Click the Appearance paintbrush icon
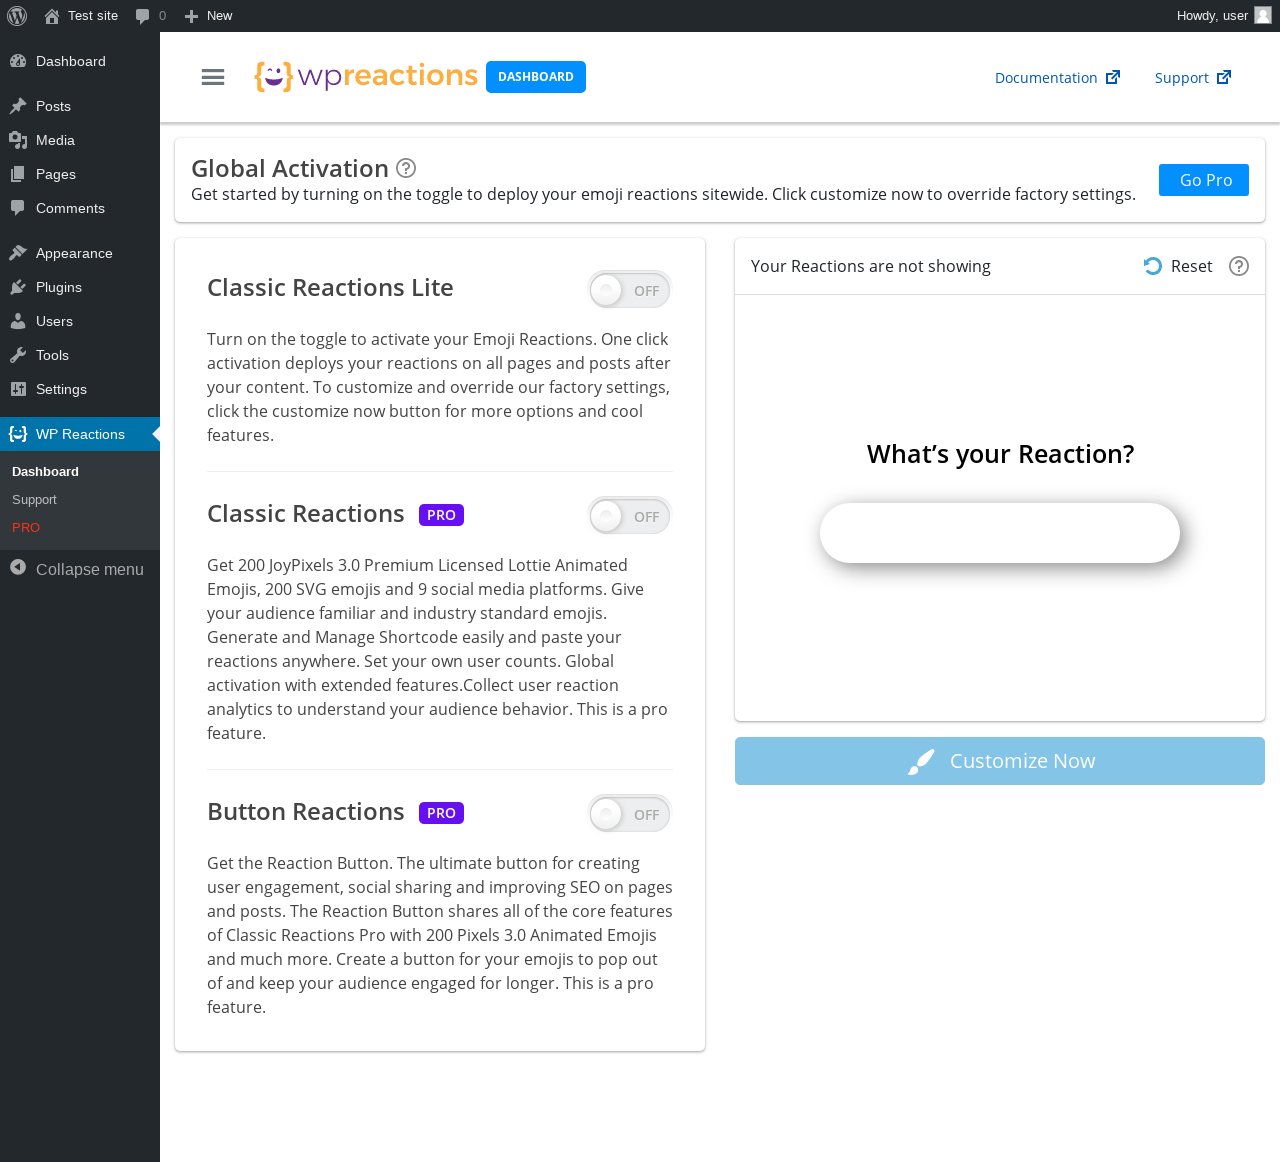 [x=18, y=253]
